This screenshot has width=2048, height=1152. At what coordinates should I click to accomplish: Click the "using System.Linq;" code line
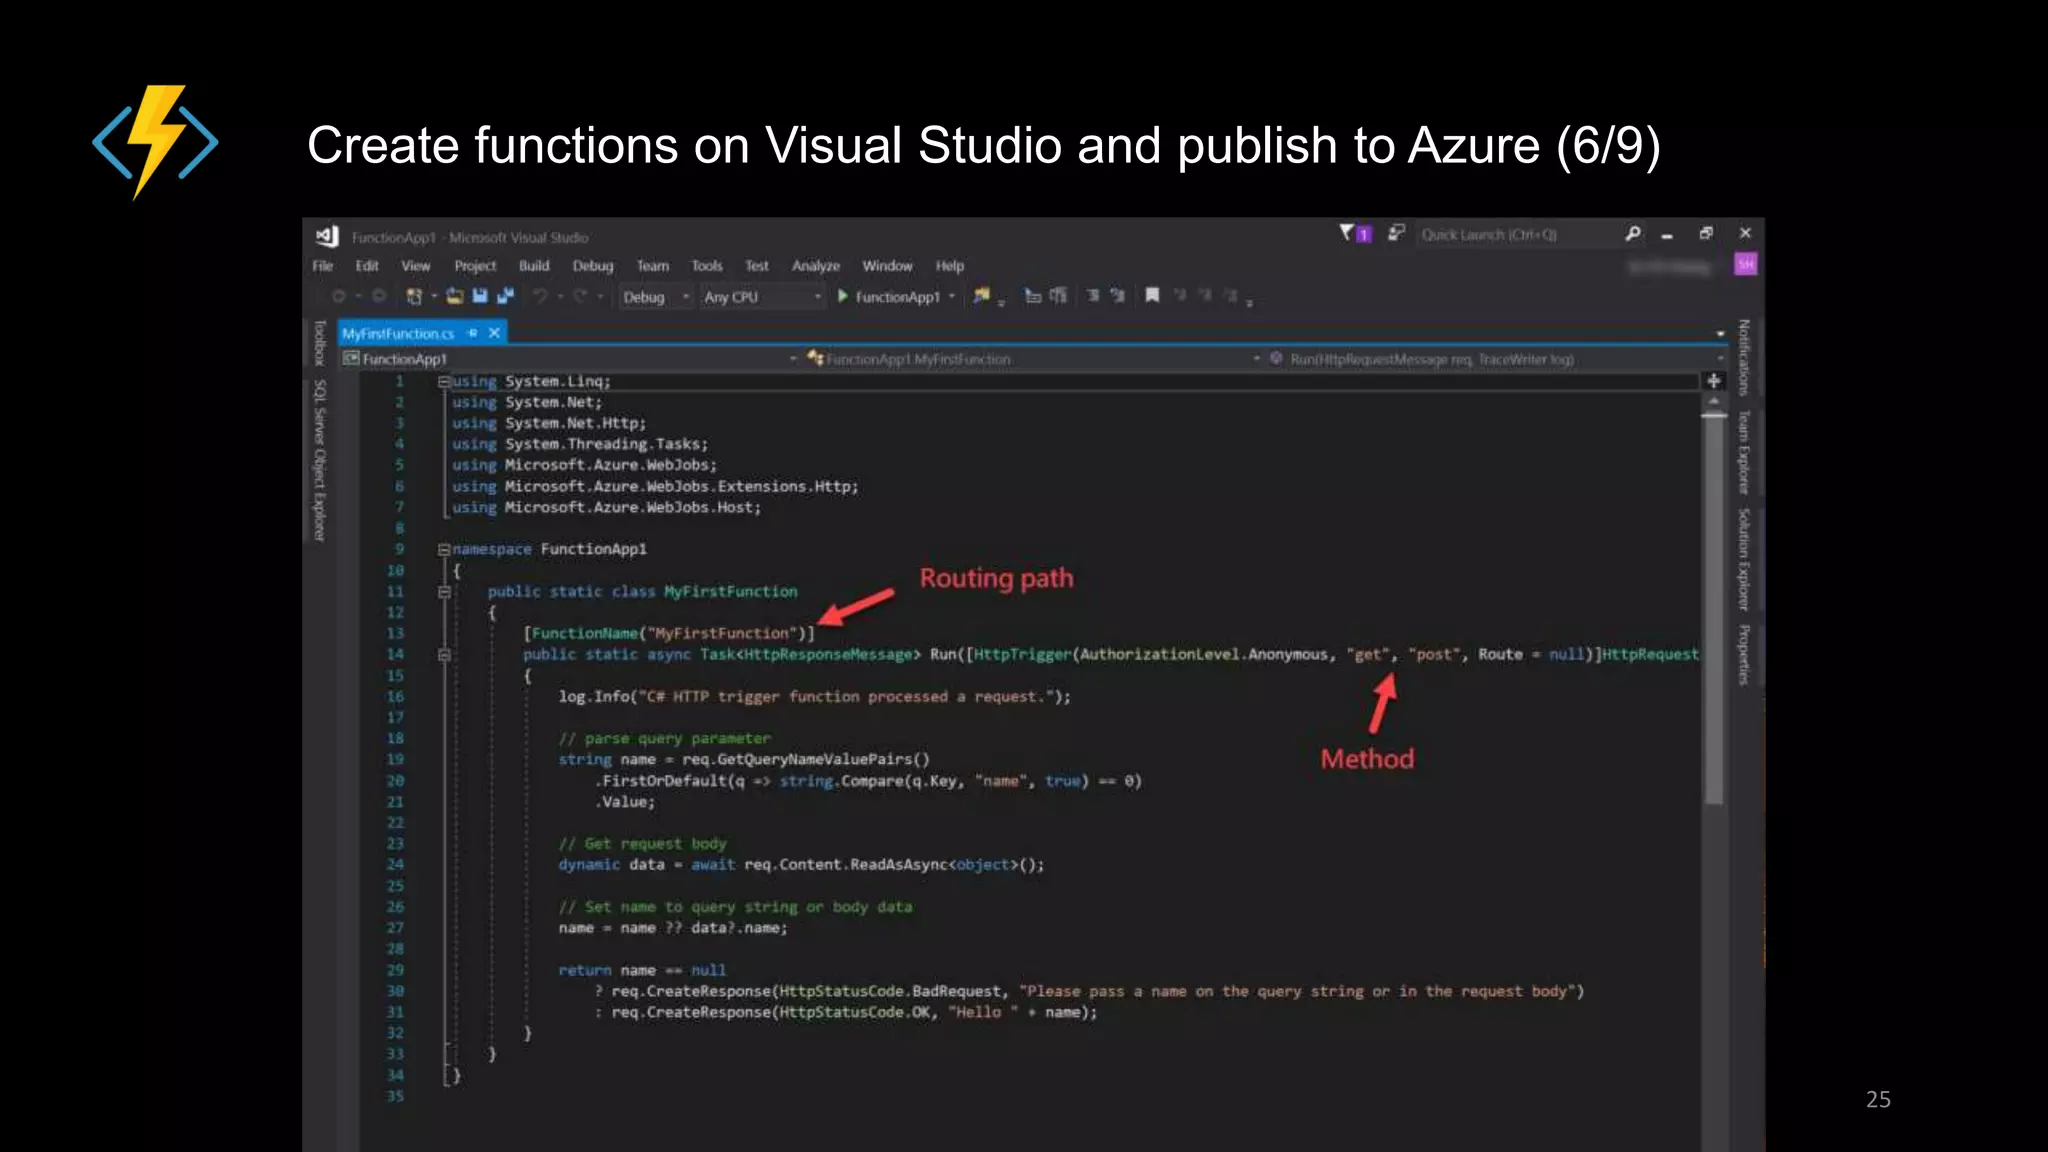point(531,382)
